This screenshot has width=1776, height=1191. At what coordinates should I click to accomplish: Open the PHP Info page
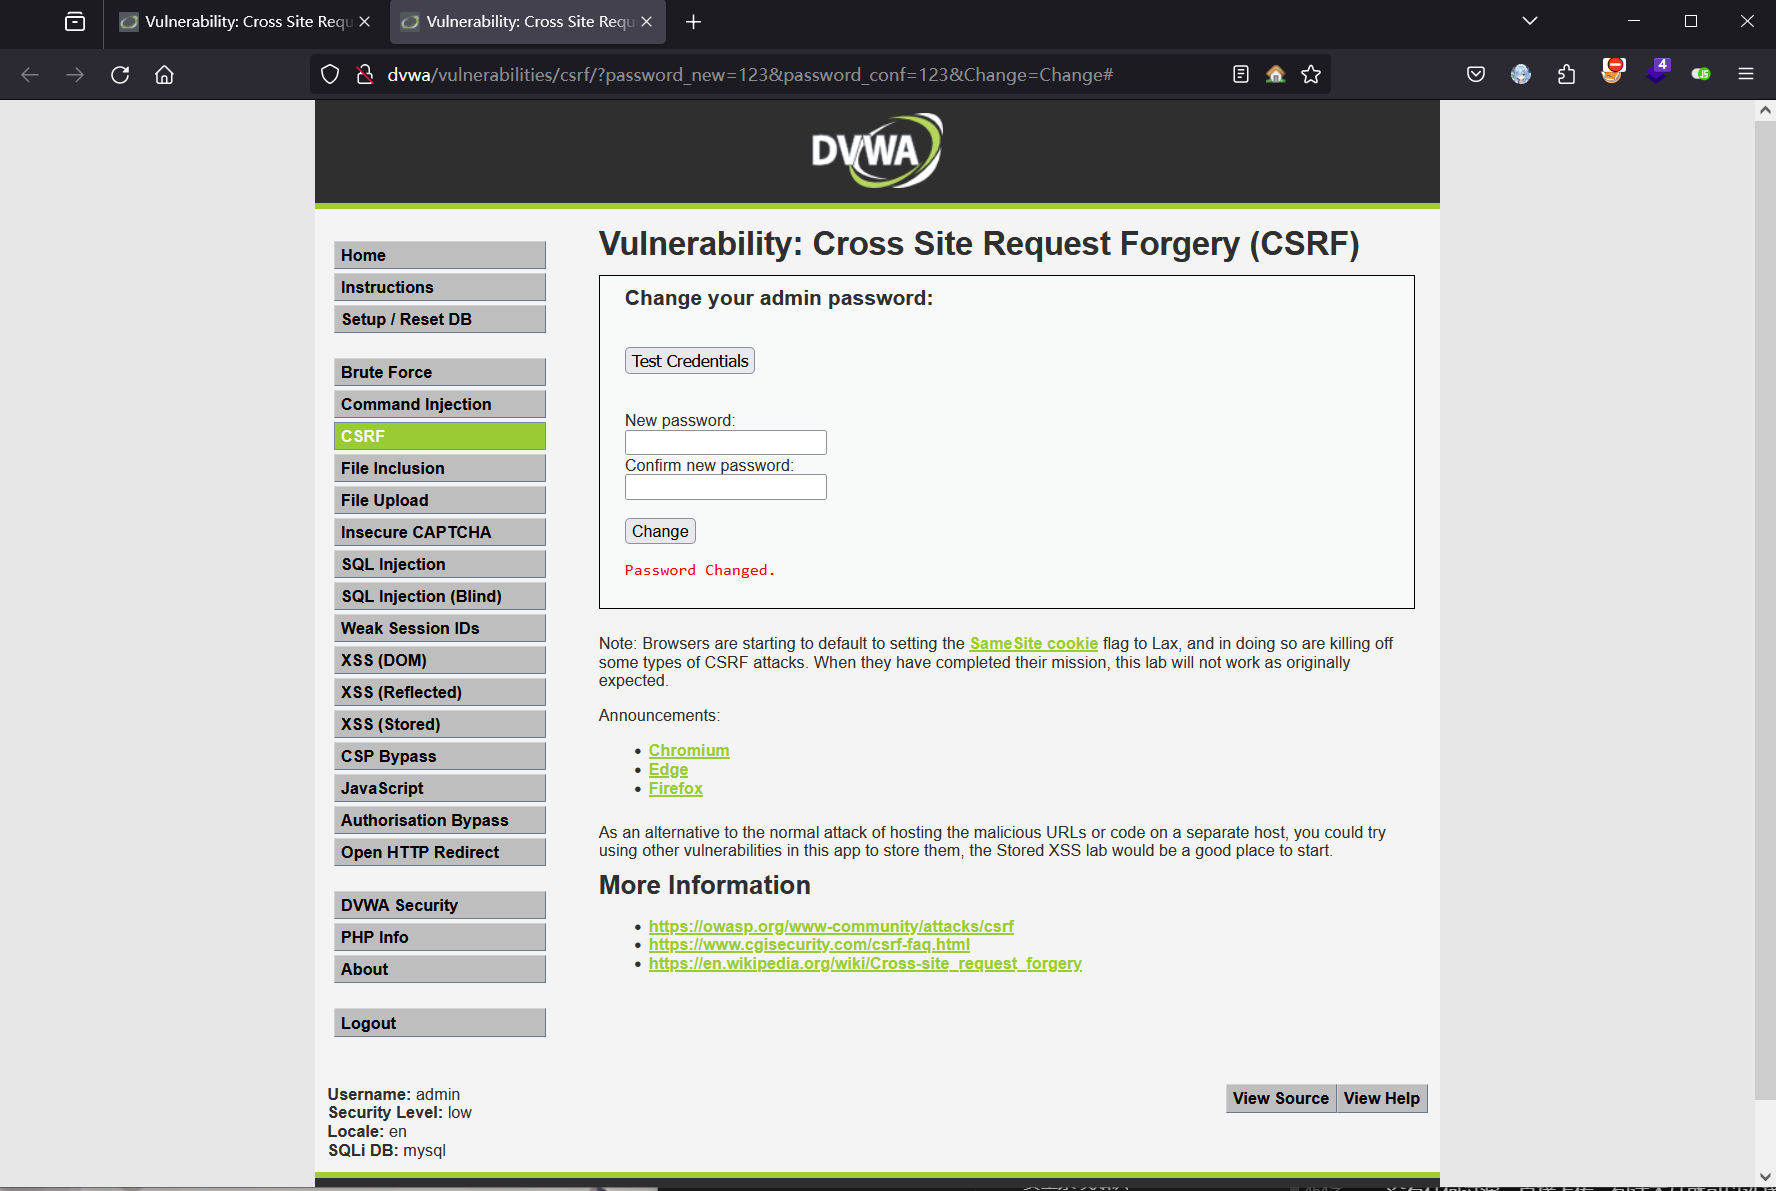[x=440, y=937]
